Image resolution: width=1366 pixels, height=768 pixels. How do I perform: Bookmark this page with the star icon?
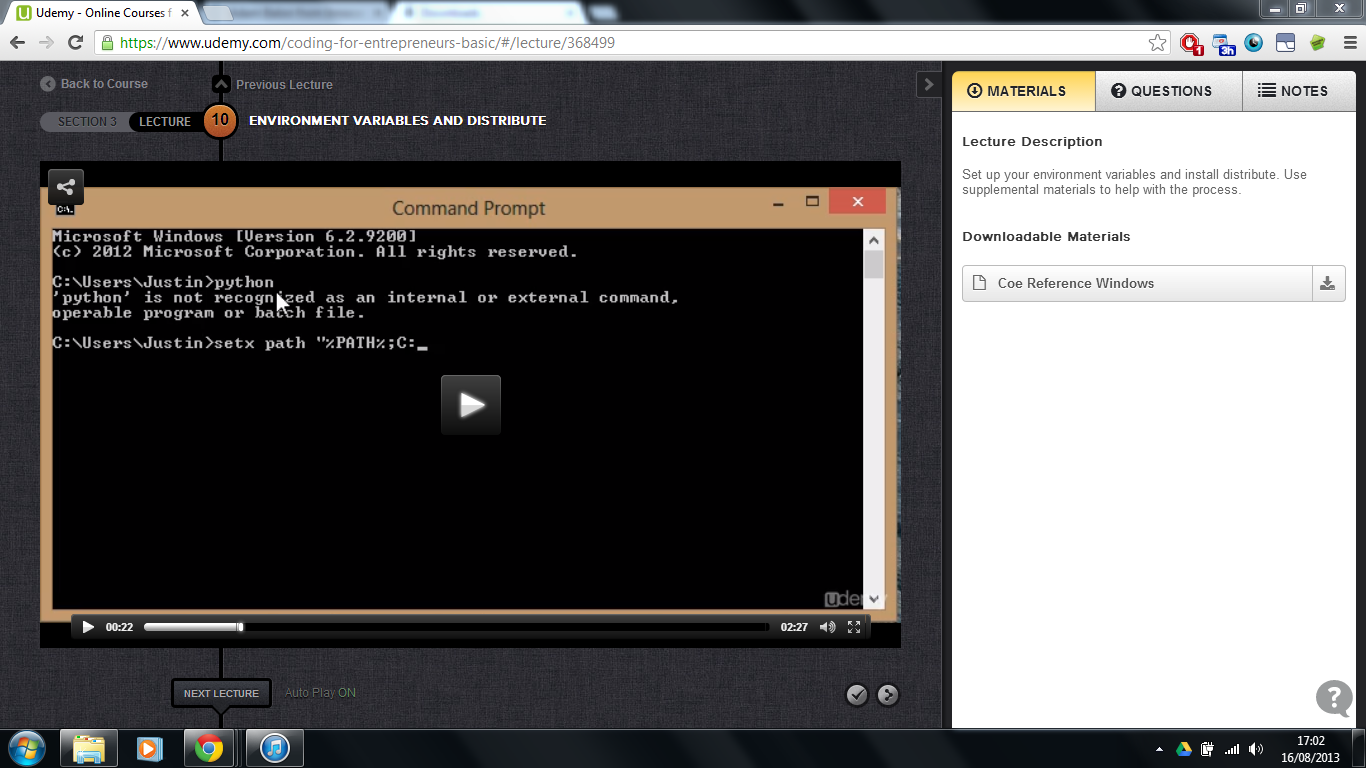[x=1157, y=43]
